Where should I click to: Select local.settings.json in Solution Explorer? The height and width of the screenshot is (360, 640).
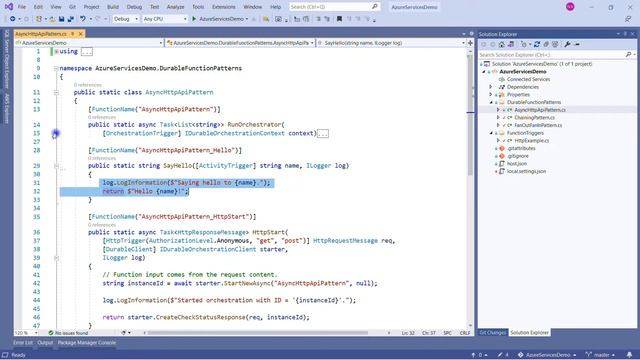[527, 171]
